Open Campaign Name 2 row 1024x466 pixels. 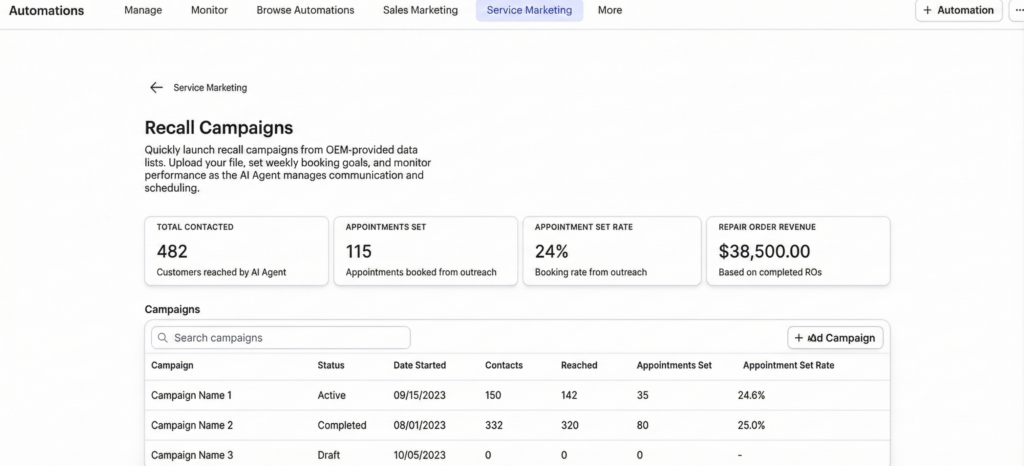(191, 425)
